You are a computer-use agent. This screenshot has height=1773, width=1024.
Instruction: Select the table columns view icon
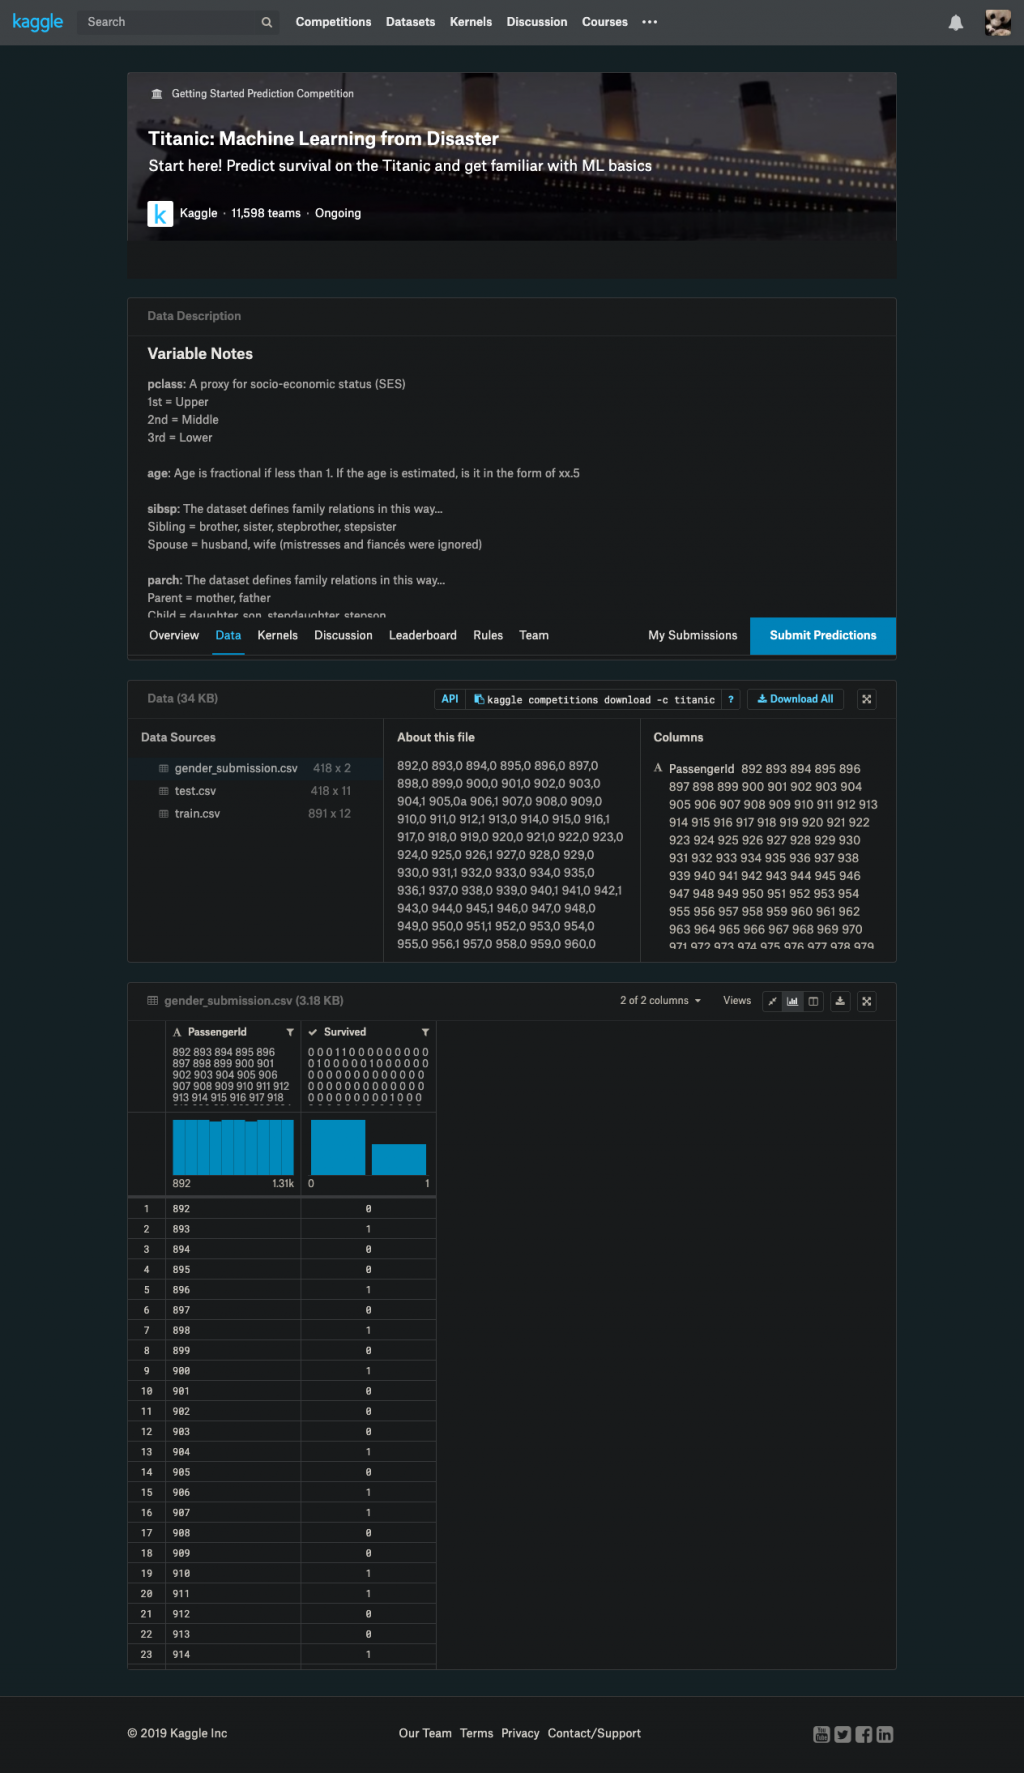click(813, 1001)
